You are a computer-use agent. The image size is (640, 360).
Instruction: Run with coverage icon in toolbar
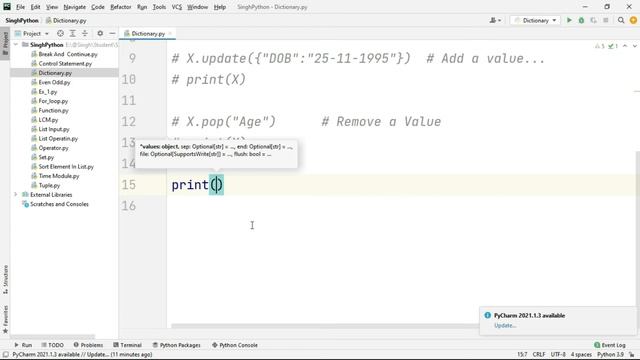tap(593, 20)
